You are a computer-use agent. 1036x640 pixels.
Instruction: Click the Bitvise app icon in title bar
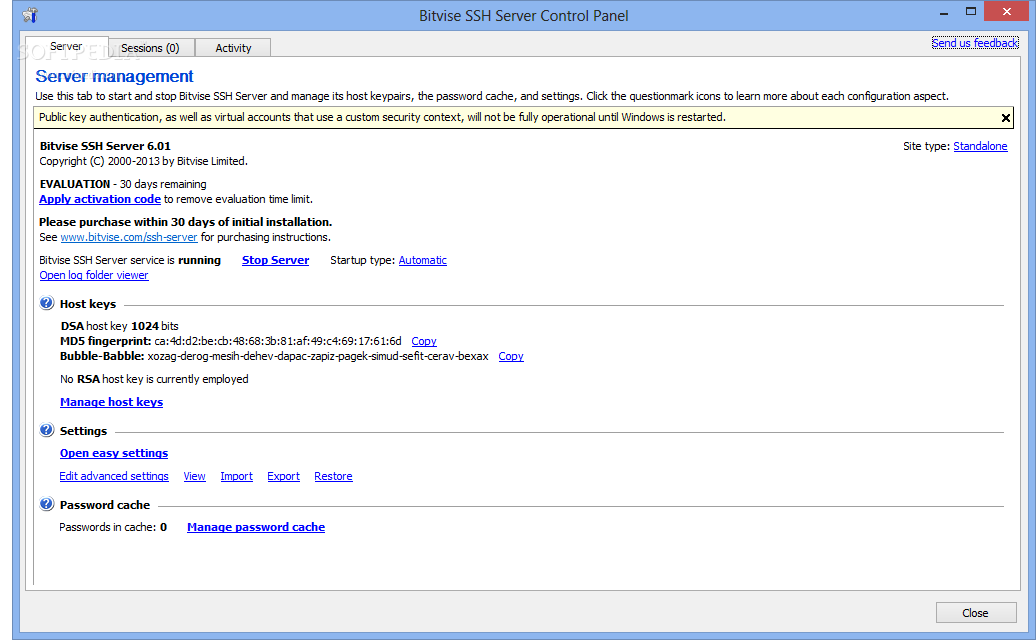coord(30,15)
